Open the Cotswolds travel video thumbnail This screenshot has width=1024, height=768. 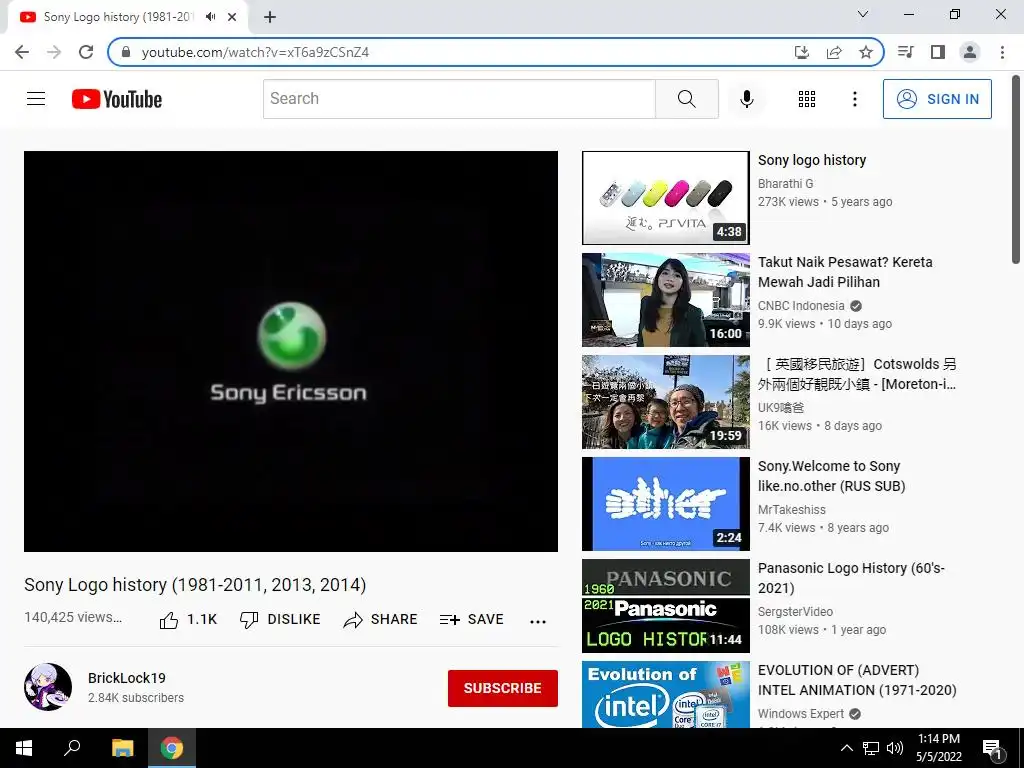665,402
